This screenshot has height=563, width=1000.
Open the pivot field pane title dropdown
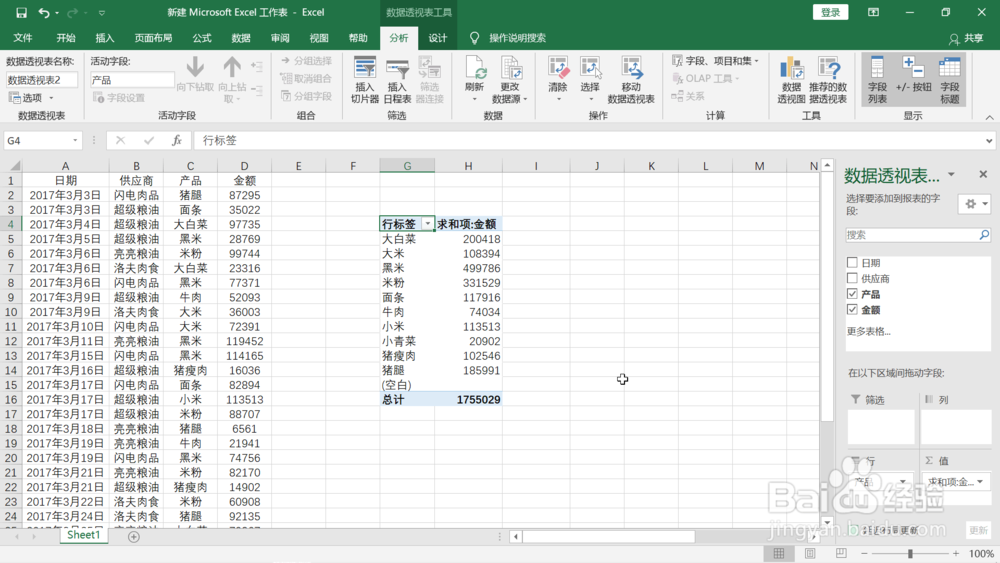pos(951,175)
